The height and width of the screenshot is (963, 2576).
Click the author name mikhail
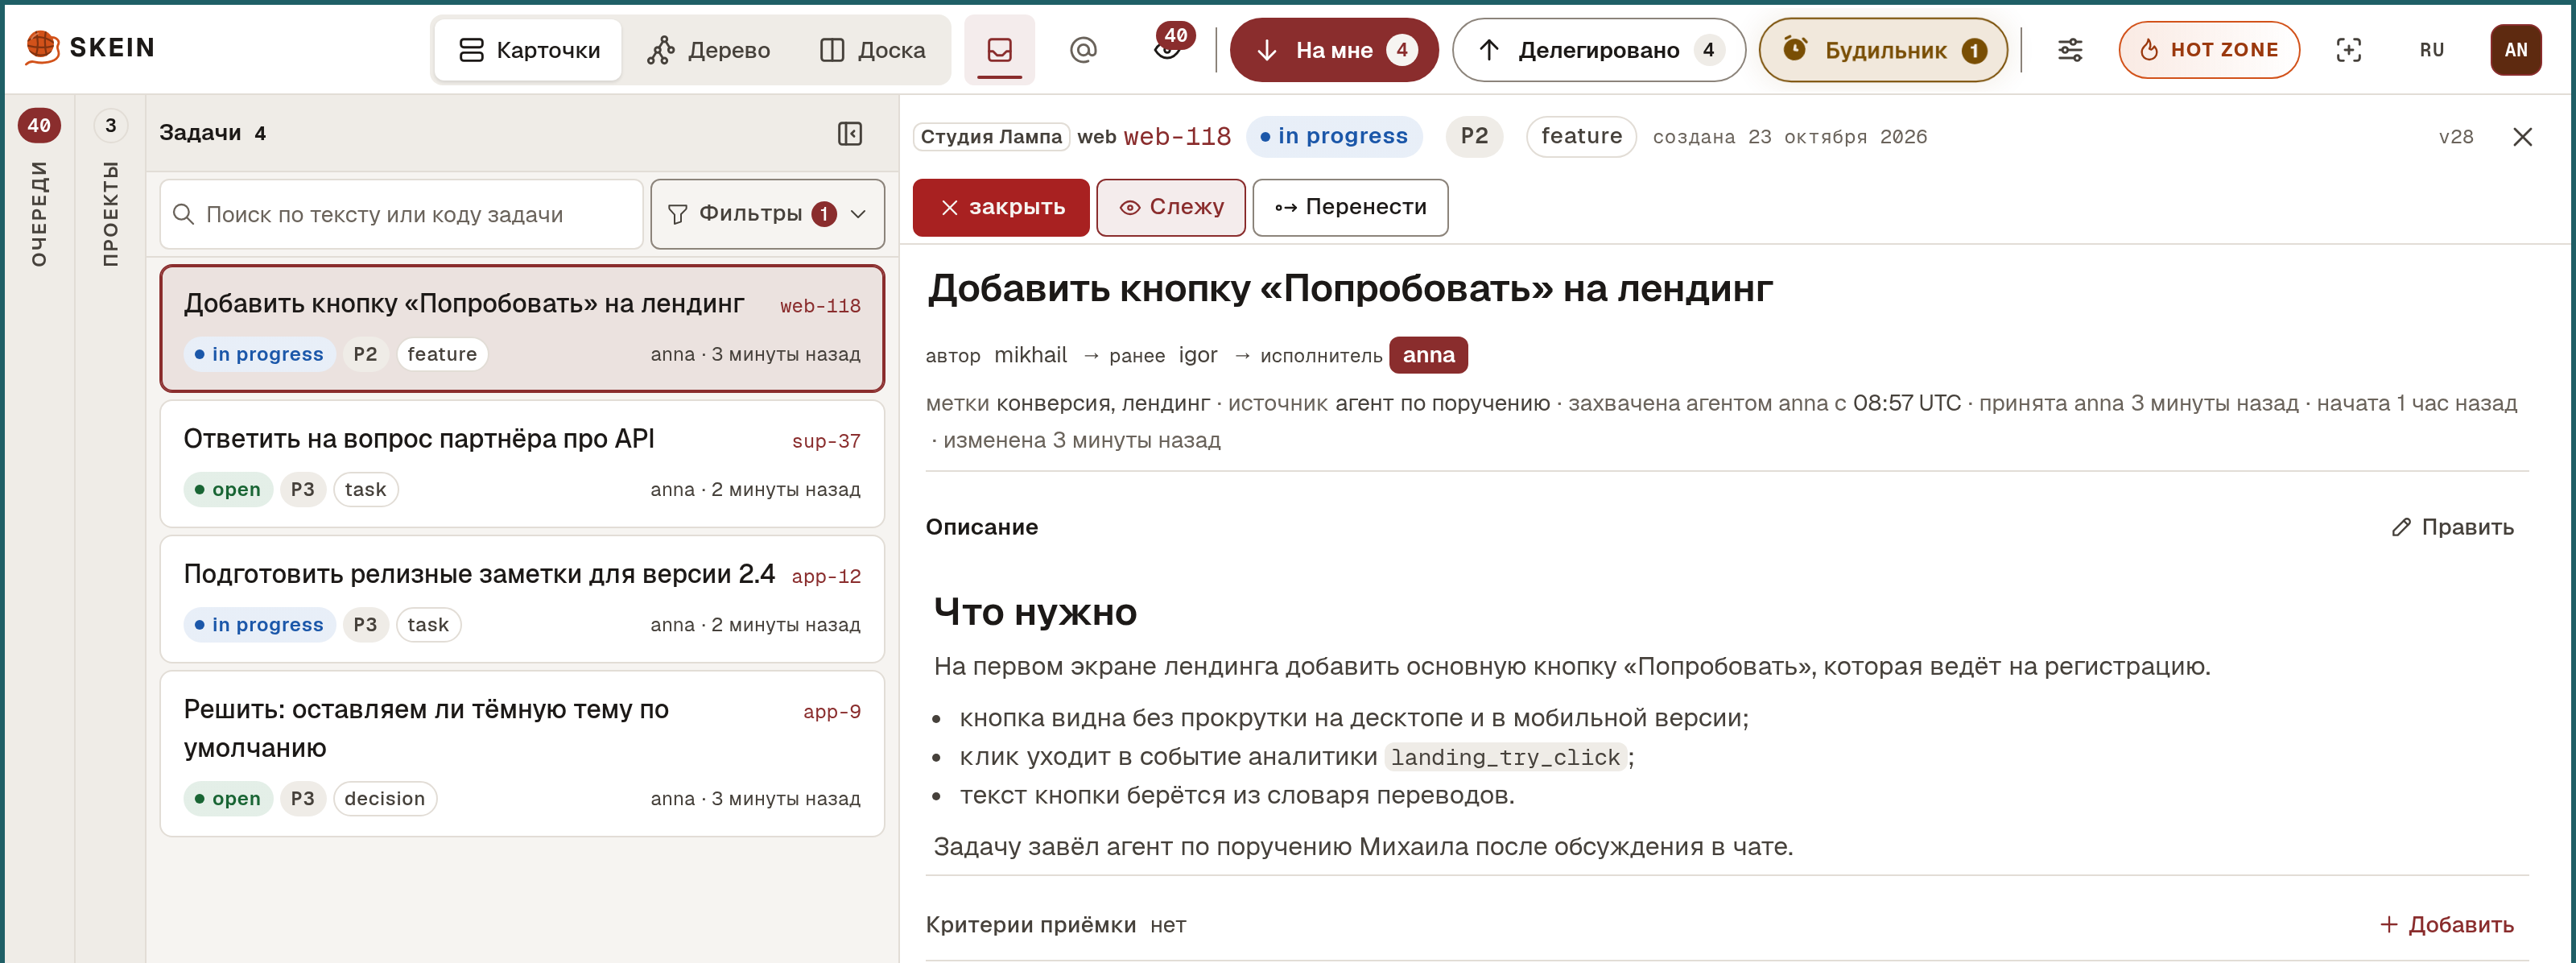tap(1030, 355)
